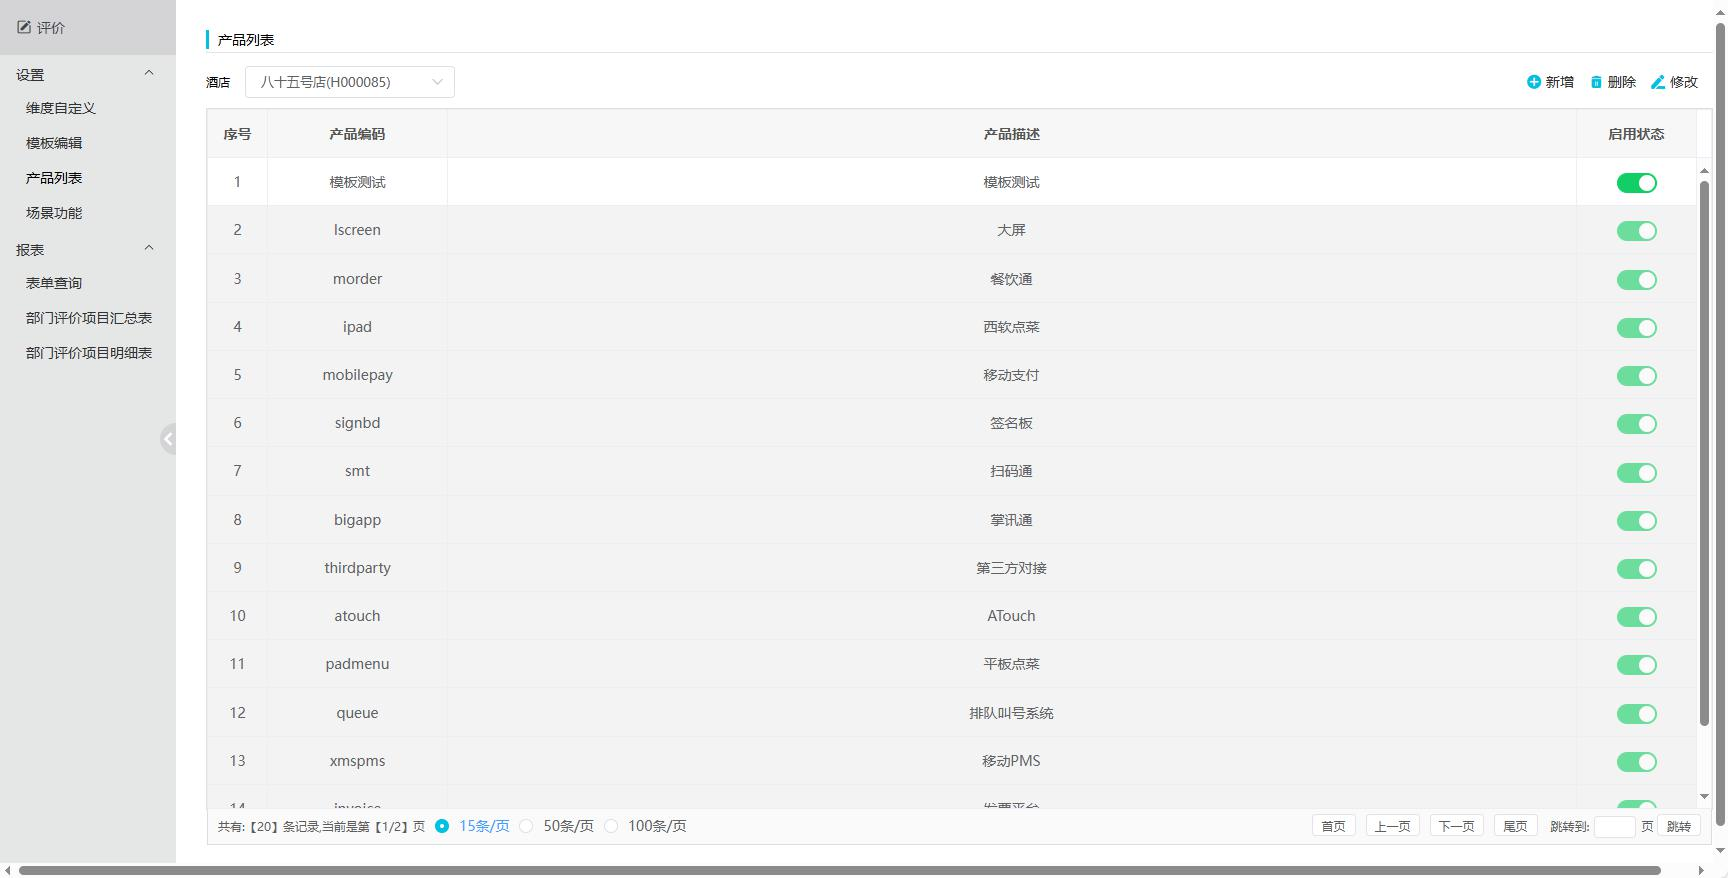
Task: Toggle the enable switch for queue
Action: tap(1636, 714)
